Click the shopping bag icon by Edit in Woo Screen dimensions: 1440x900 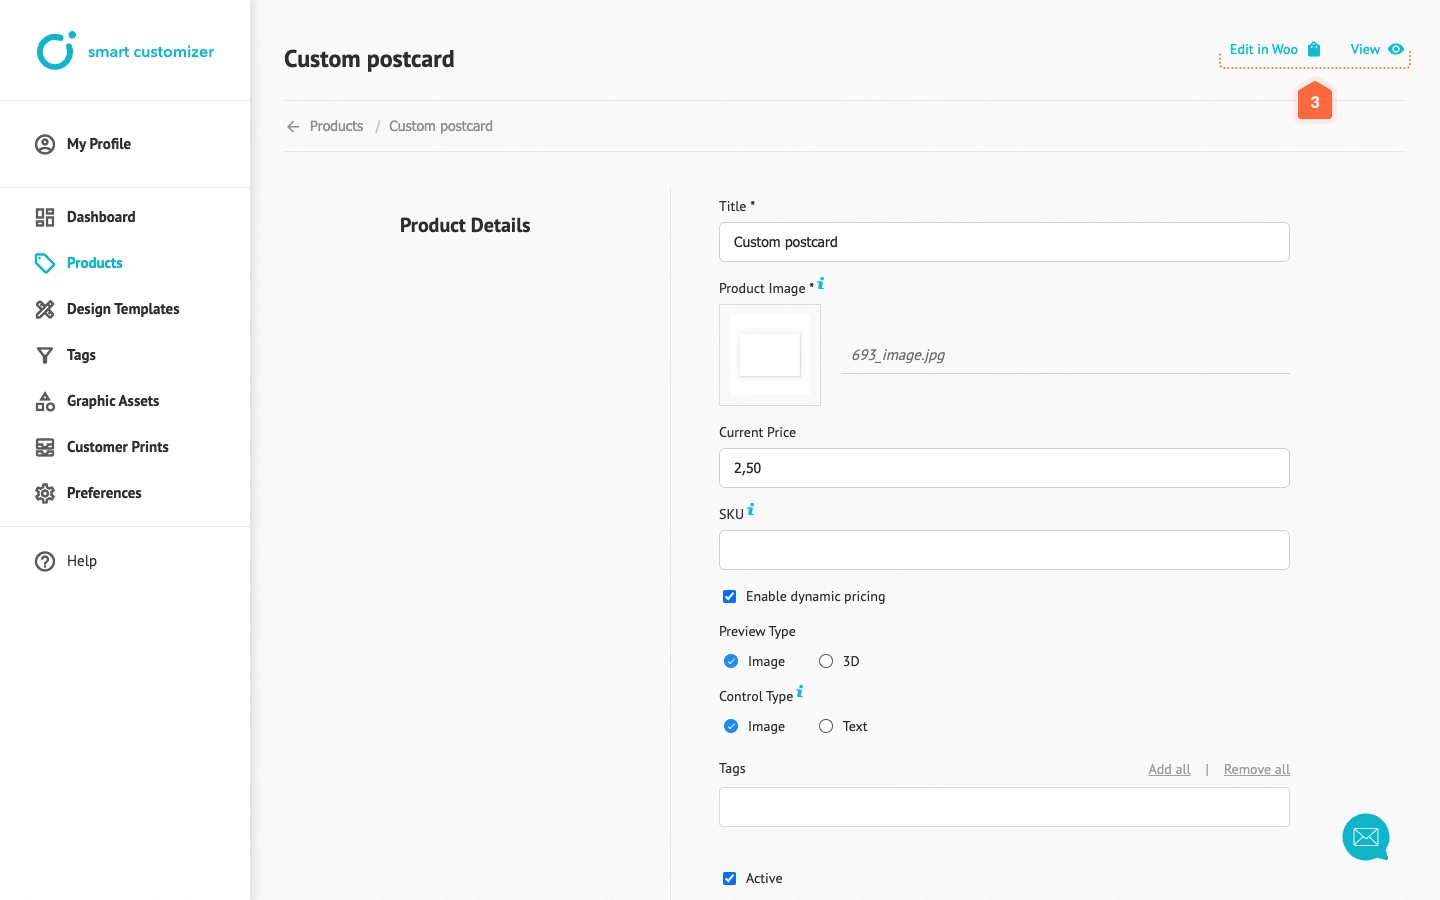[x=1314, y=49]
